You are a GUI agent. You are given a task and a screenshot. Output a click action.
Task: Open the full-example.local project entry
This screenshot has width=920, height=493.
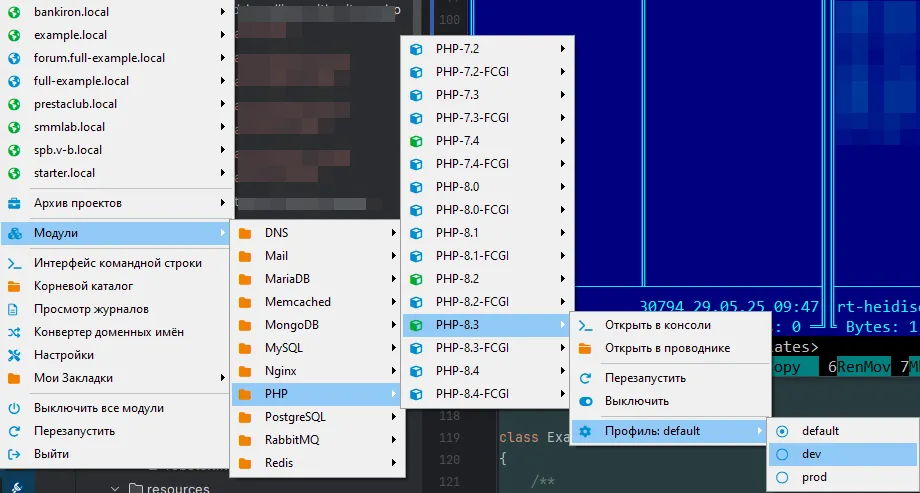(117, 81)
